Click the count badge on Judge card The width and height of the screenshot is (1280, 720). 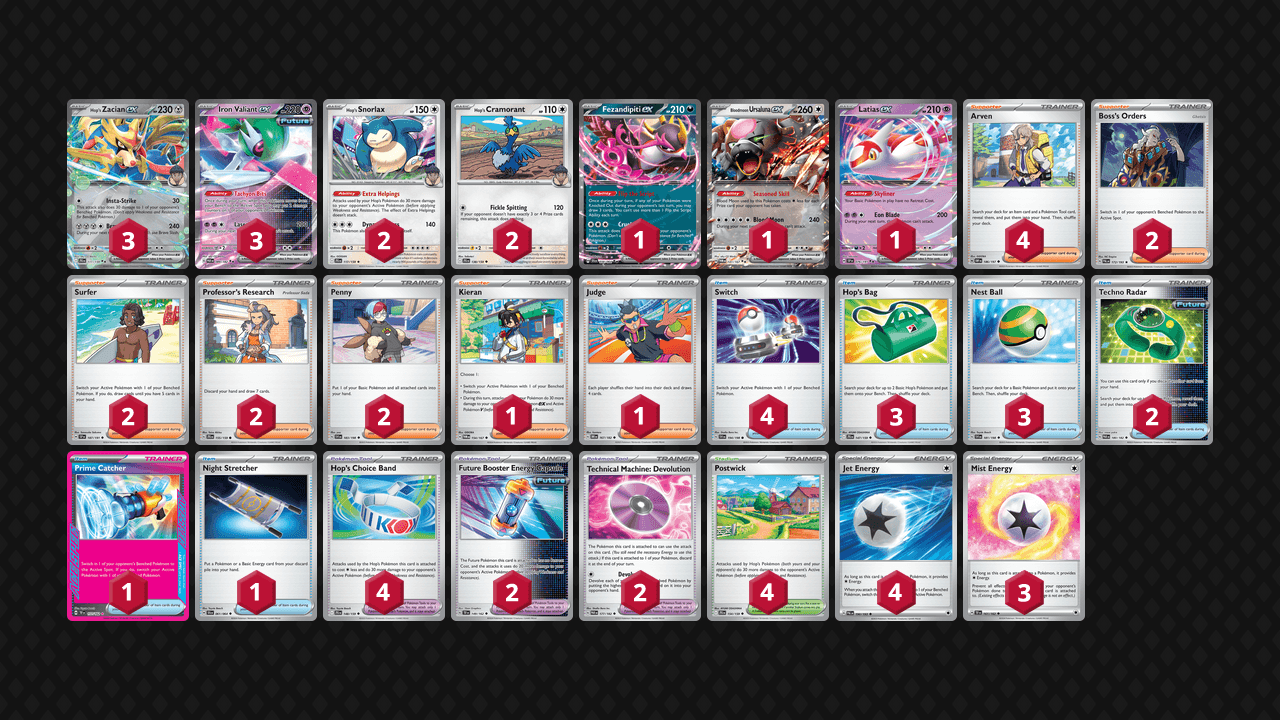pyautogui.click(x=640, y=417)
